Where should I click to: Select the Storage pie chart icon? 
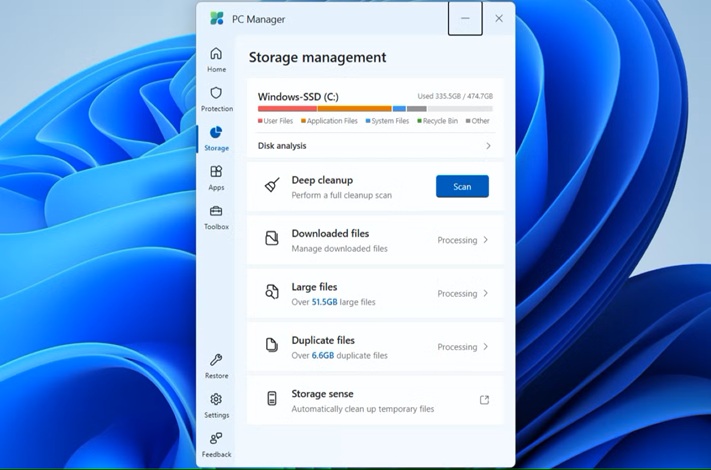(x=216, y=132)
